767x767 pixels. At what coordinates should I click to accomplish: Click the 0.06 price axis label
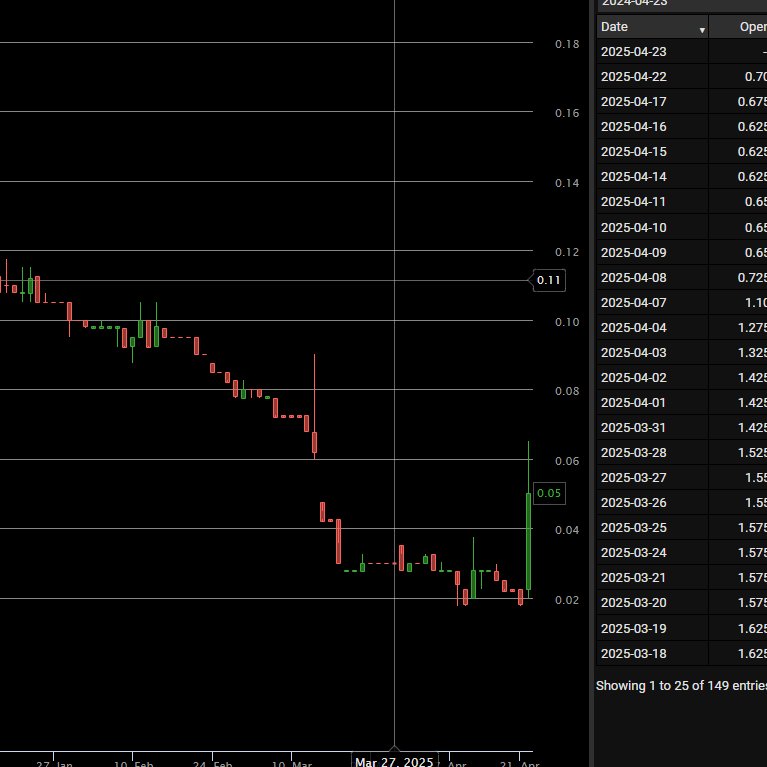[567, 461]
